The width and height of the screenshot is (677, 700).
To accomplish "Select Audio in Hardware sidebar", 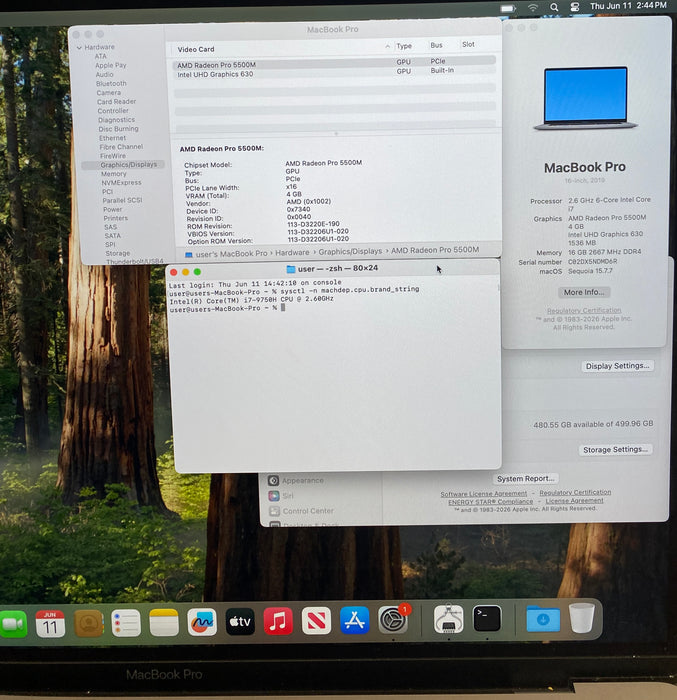I will pyautogui.click(x=104, y=75).
